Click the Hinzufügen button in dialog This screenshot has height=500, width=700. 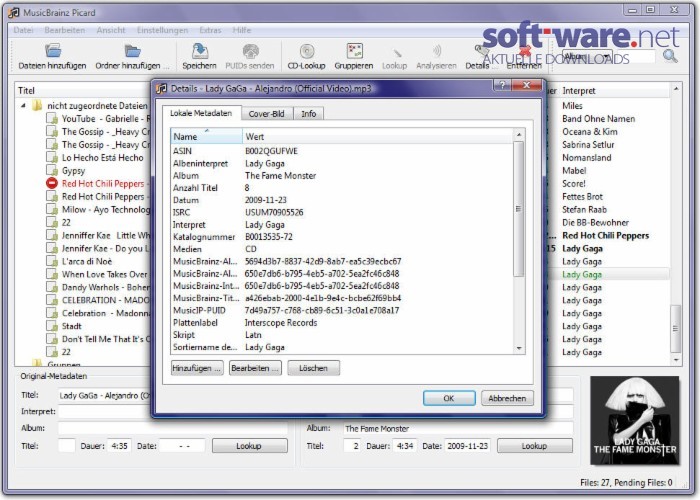[197, 368]
